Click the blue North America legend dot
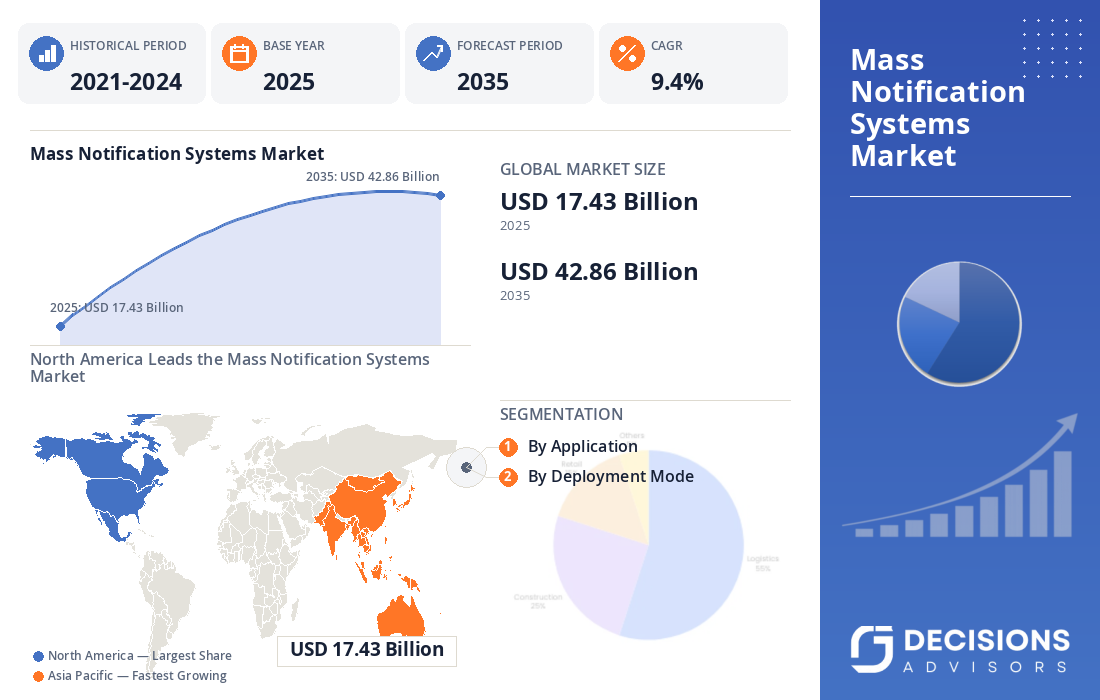 [x=39, y=657]
